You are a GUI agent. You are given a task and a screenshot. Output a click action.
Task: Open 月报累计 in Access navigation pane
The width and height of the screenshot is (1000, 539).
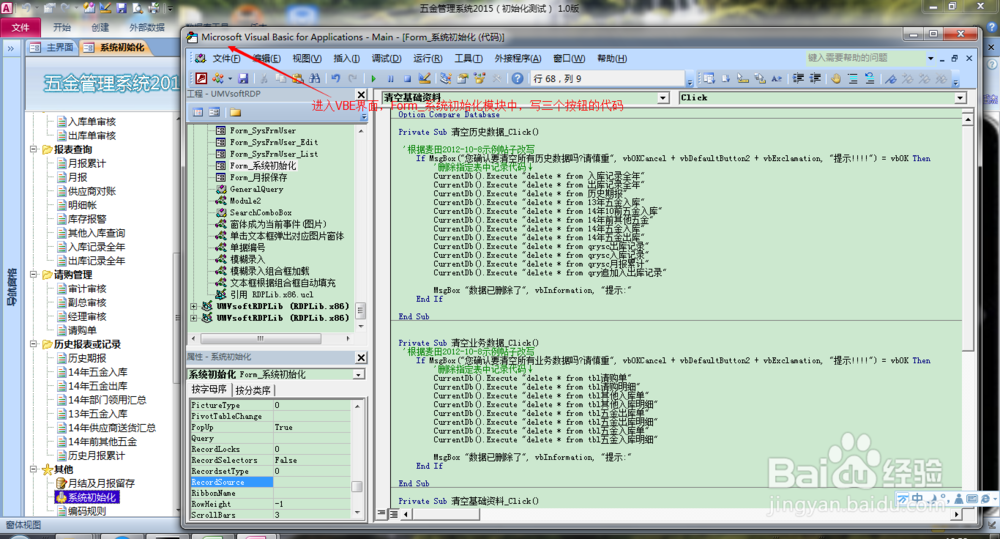(x=87, y=163)
